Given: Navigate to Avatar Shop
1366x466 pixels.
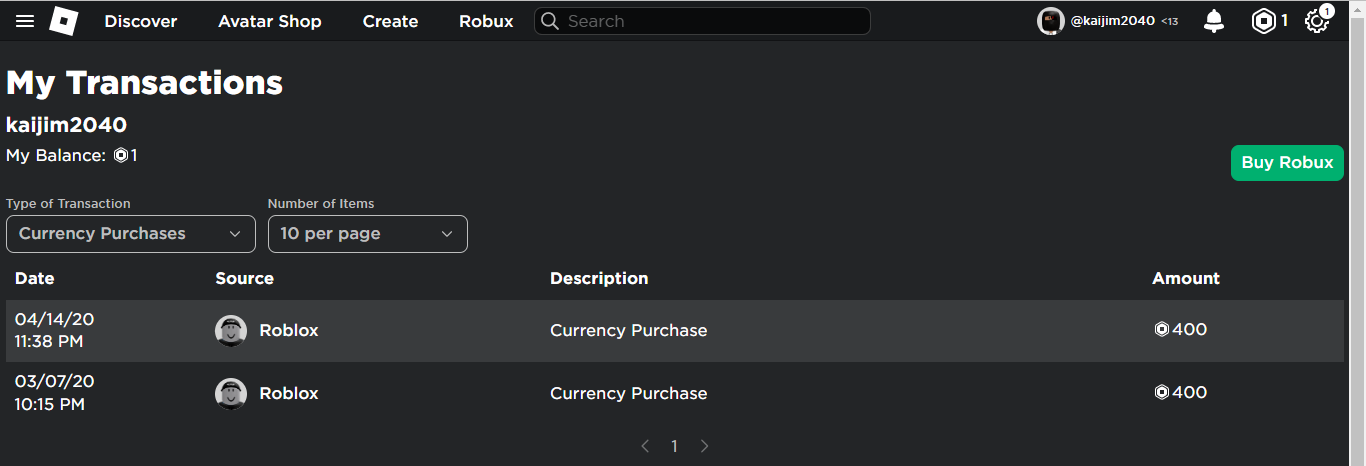Looking at the screenshot, I should pyautogui.click(x=270, y=21).
